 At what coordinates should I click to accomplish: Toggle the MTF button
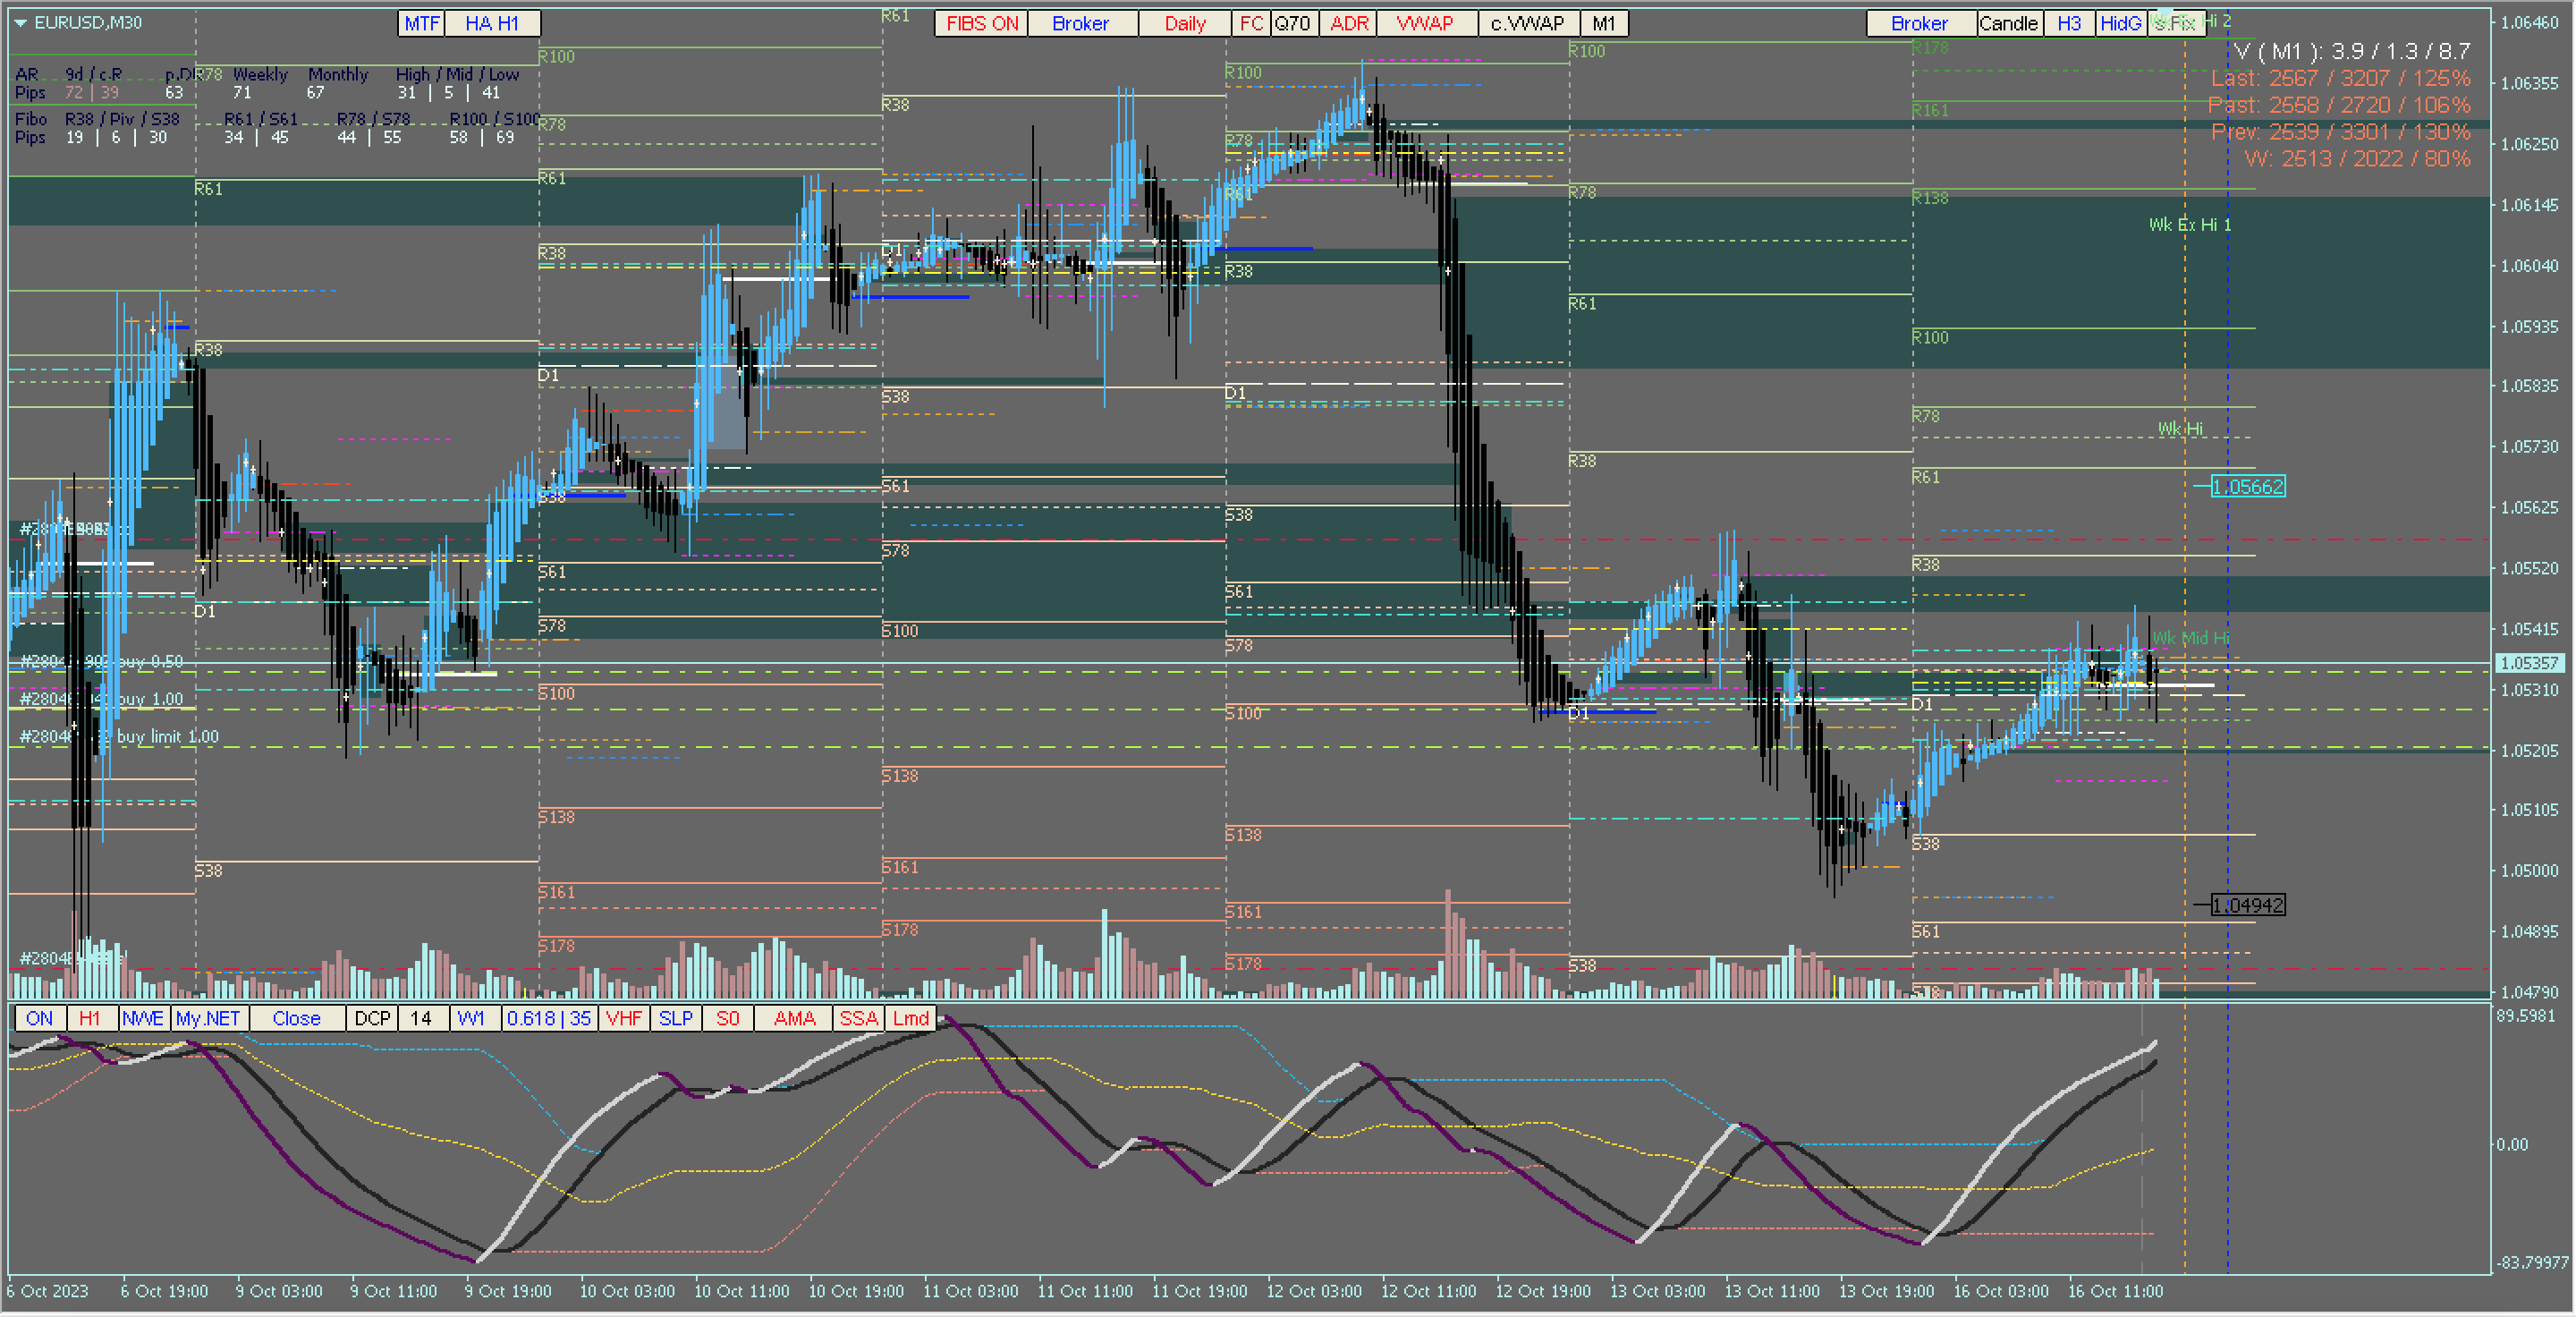tap(421, 23)
